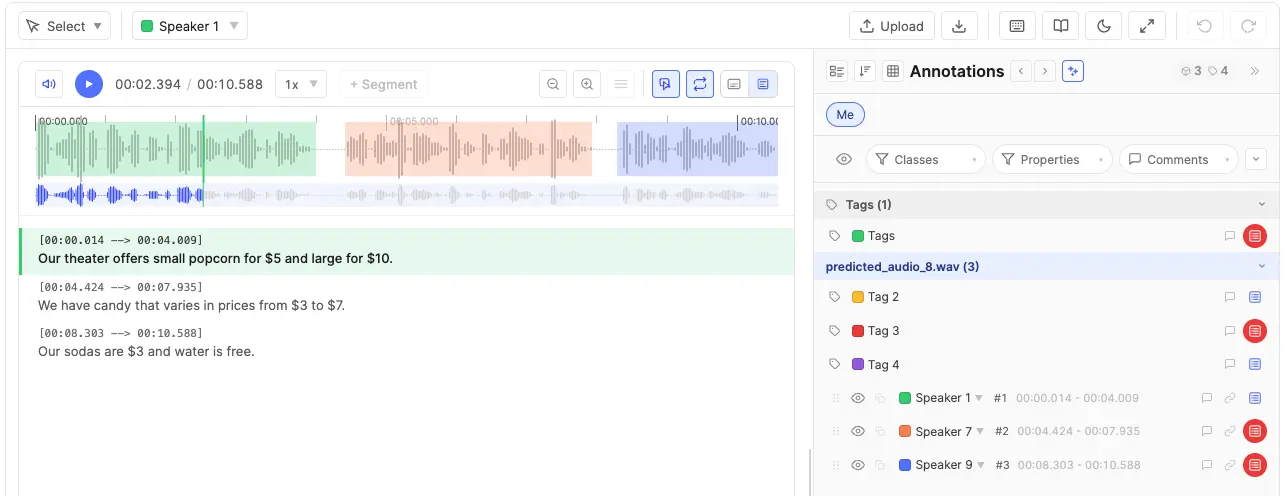Collapse the Tags (1) section
Viewport: 1285px width, 496px height.
tap(1261, 205)
